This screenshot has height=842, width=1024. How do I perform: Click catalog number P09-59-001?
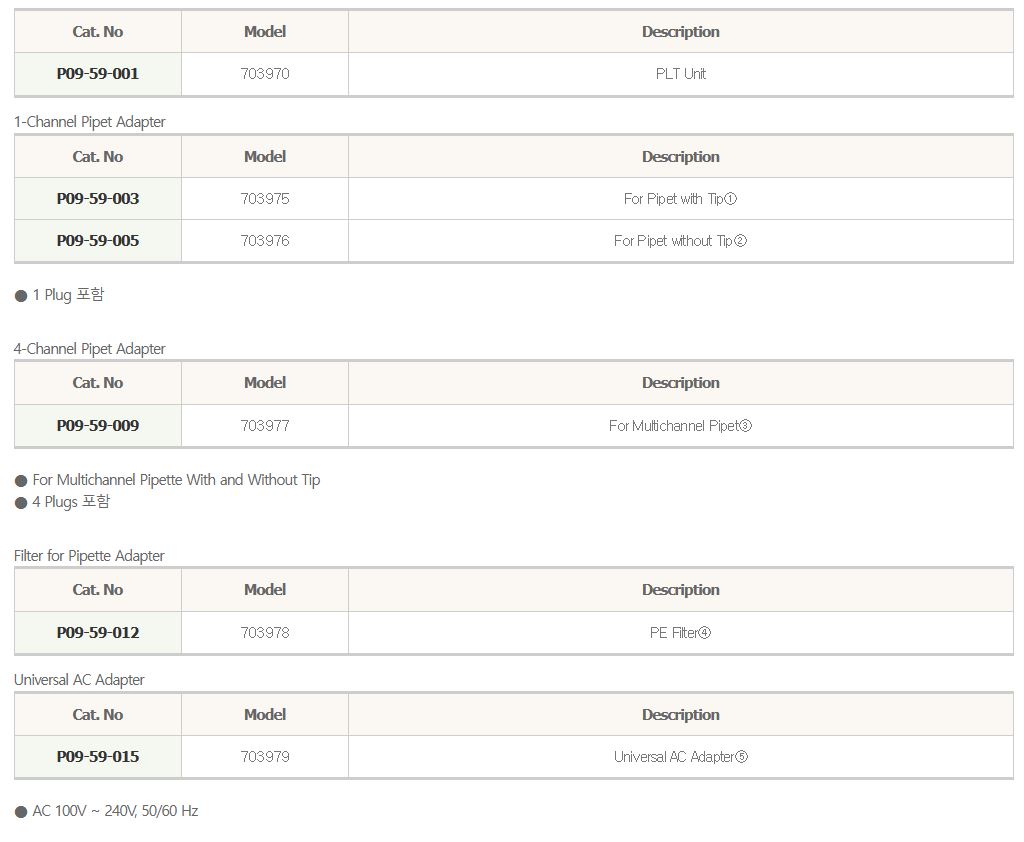tap(98, 74)
